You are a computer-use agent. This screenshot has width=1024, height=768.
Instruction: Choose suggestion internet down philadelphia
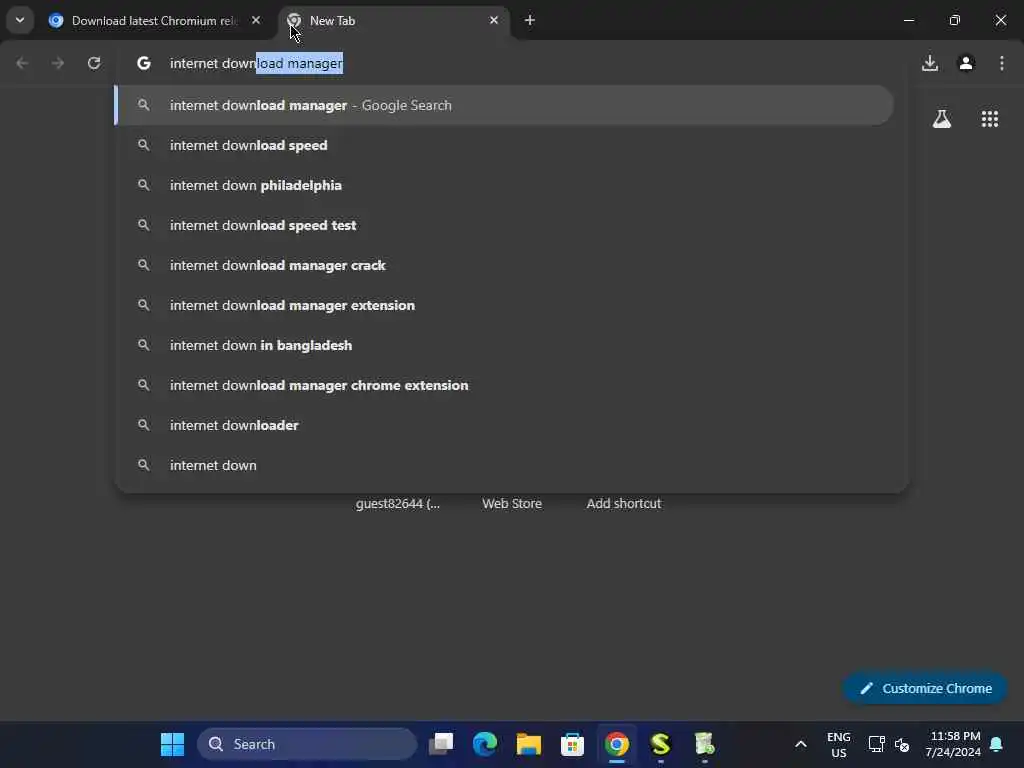(x=504, y=185)
